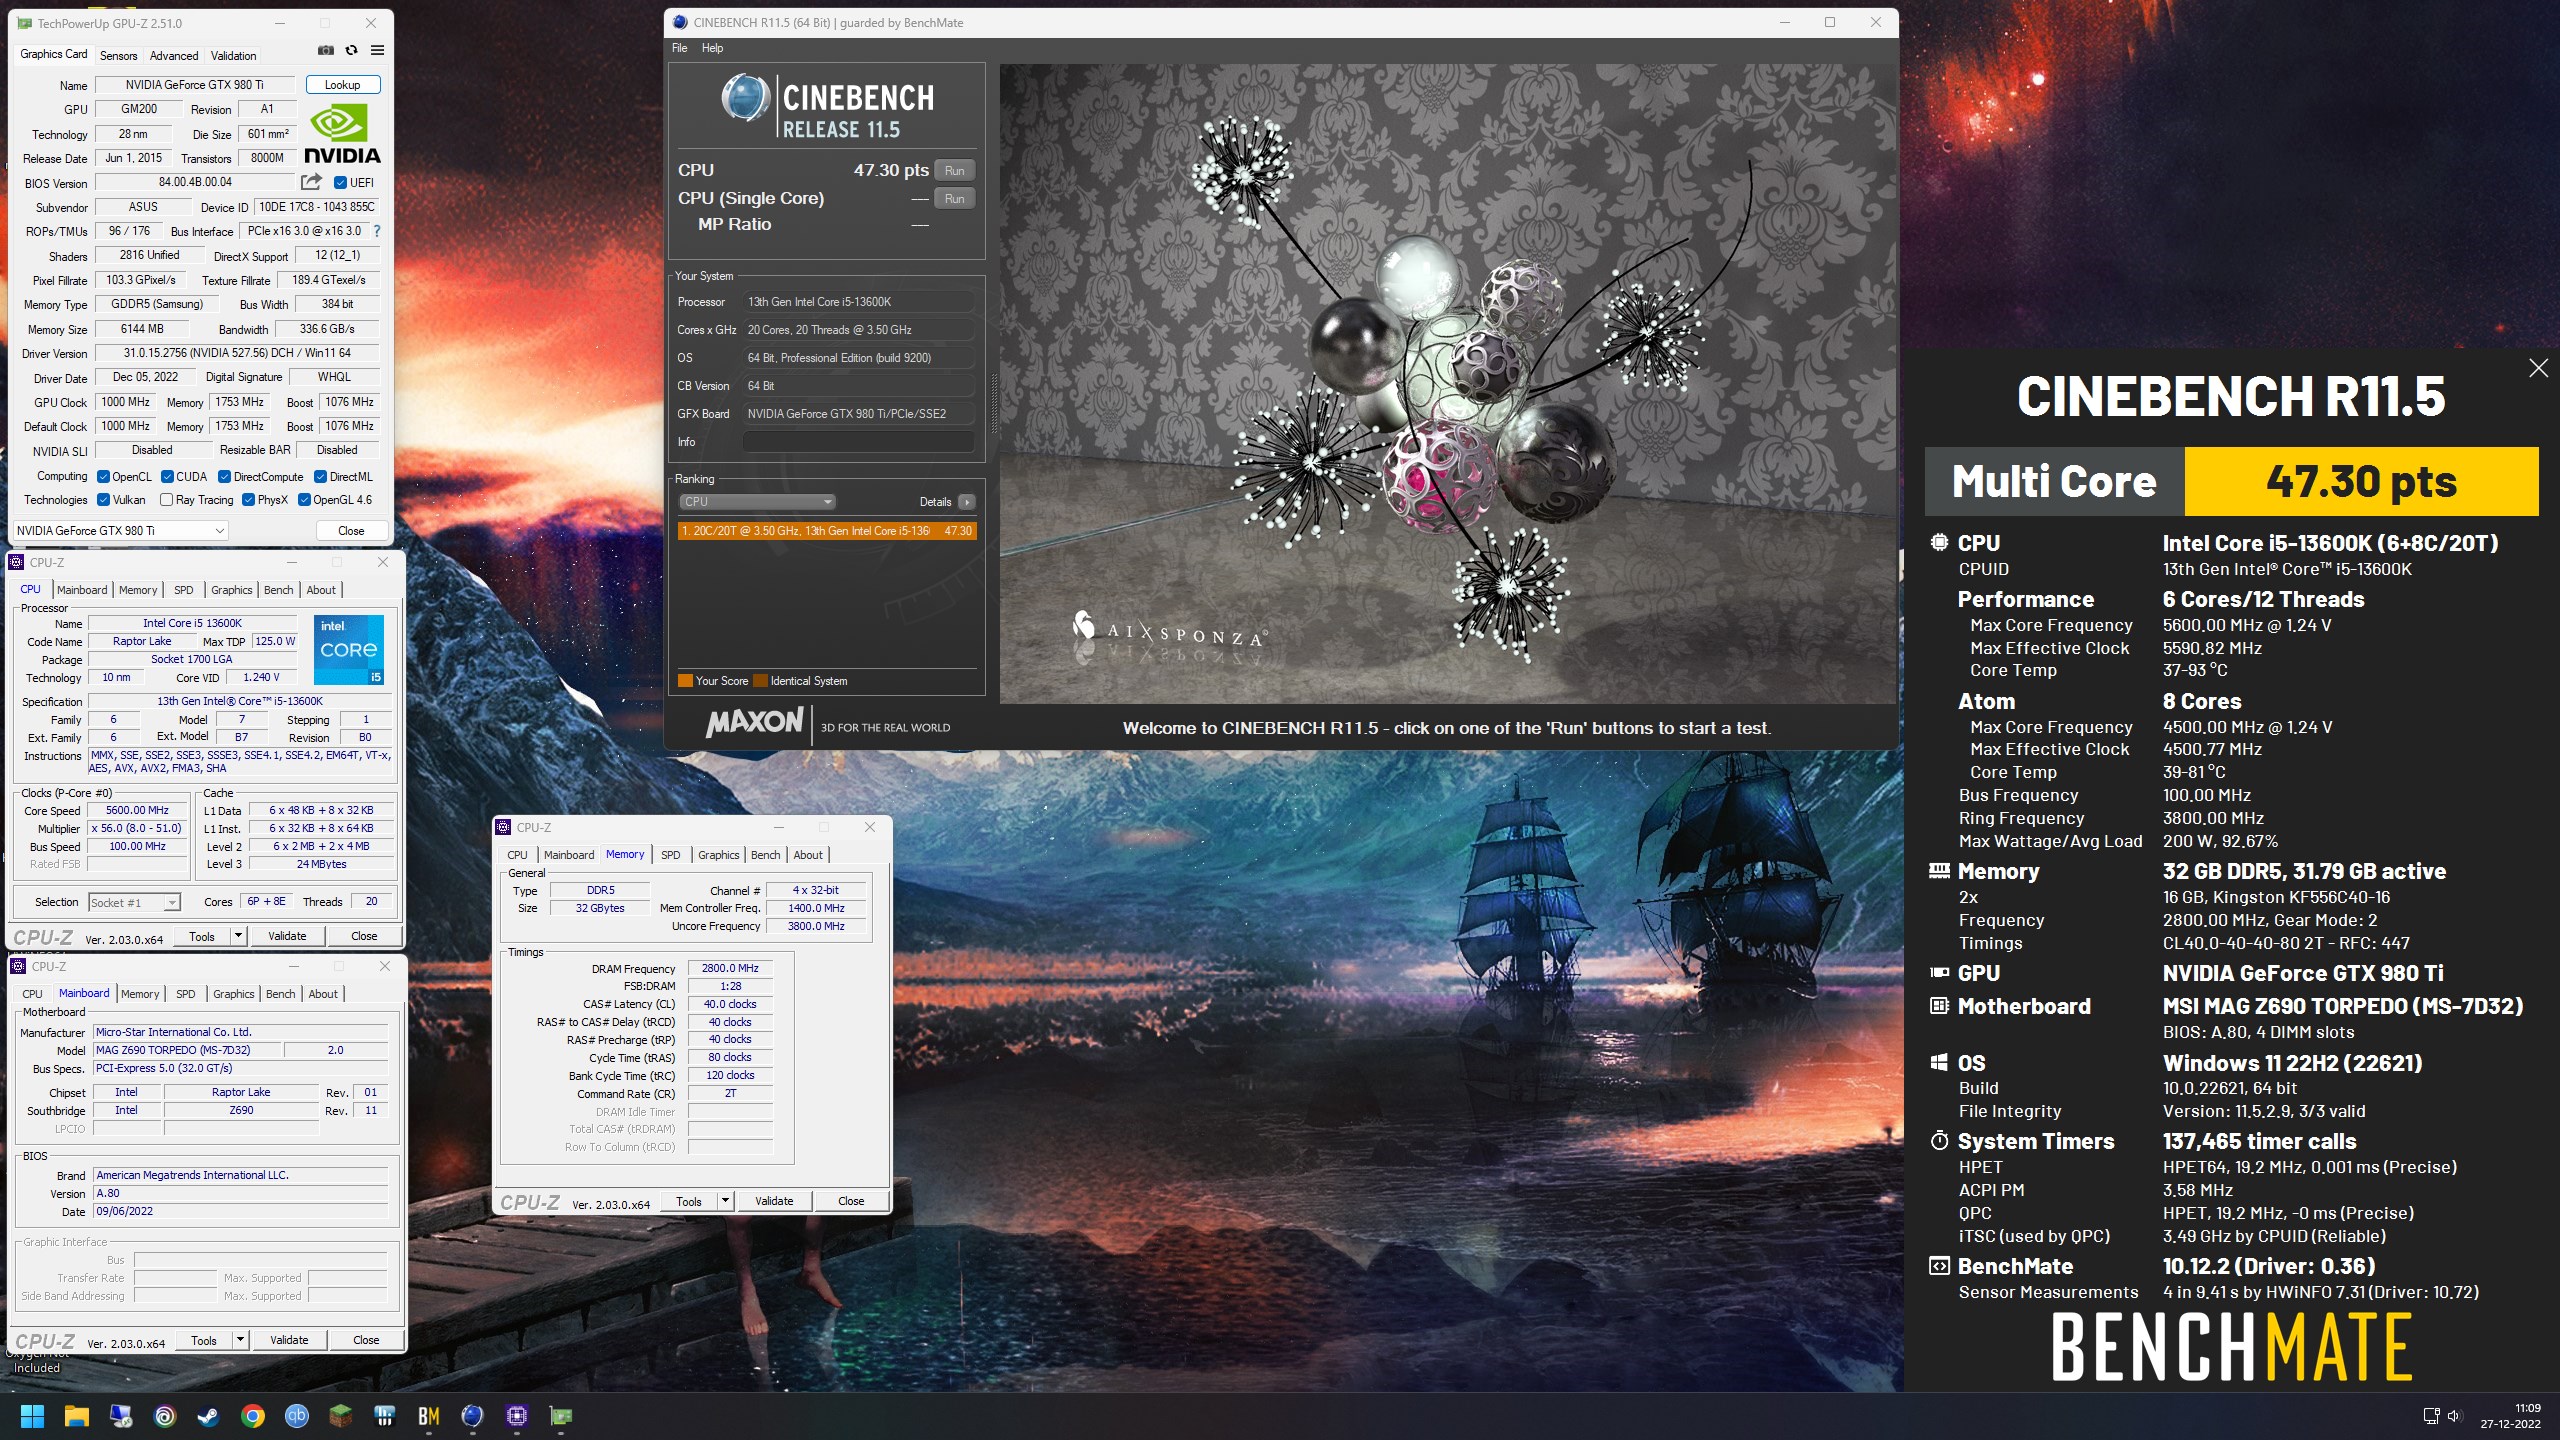Click the NVIDIA logo in GPU-Z
This screenshot has width=2560, height=1440.
coord(342,135)
